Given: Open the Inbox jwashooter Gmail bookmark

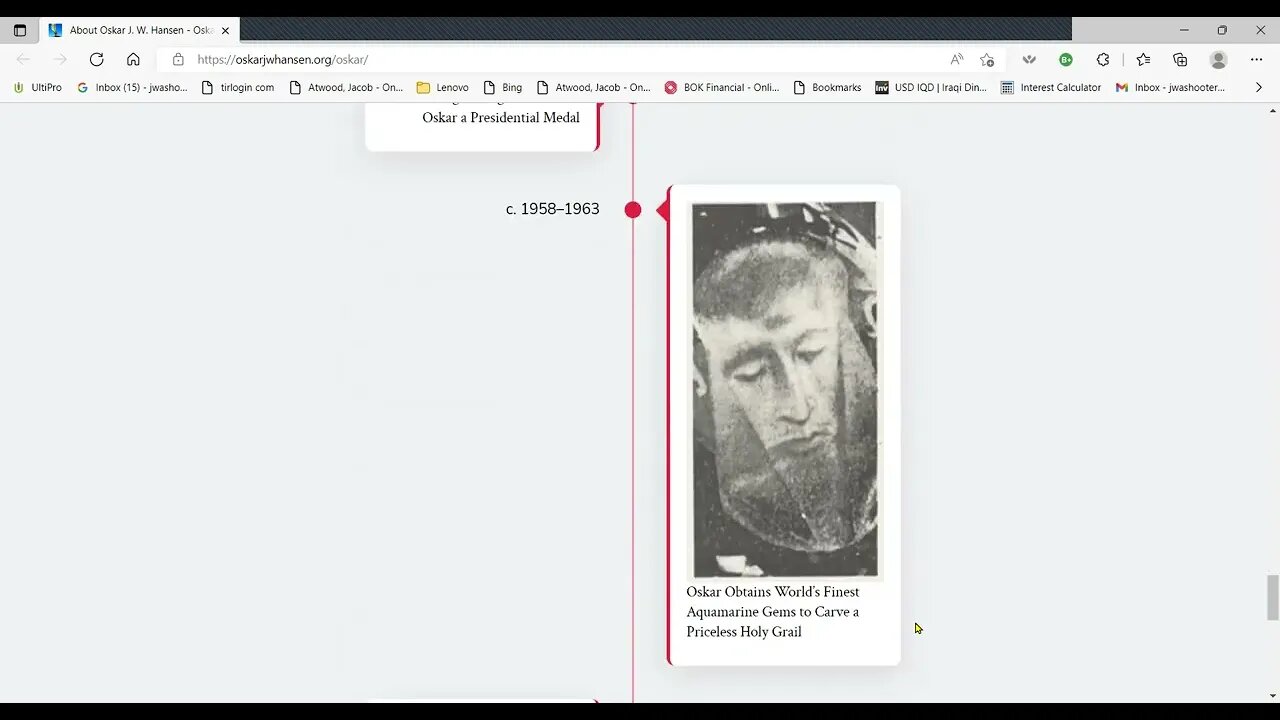Looking at the screenshot, I should [1170, 87].
